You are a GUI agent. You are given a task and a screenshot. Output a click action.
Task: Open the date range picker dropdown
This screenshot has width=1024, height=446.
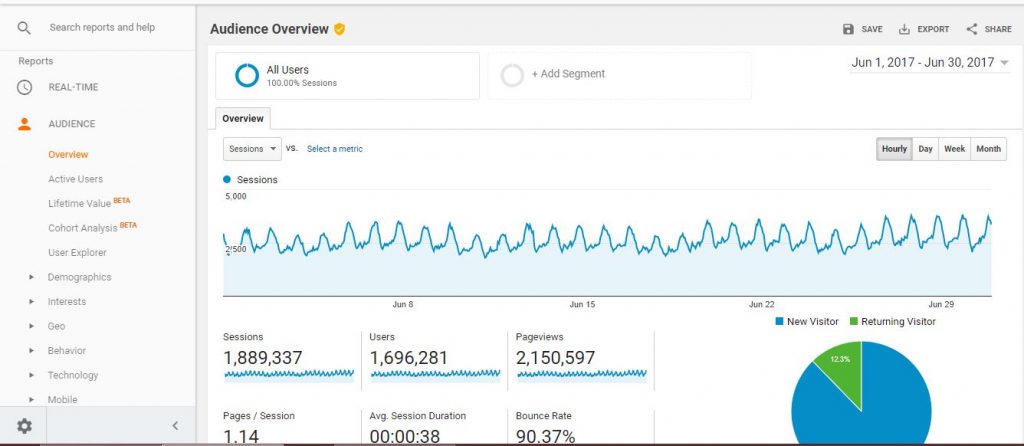click(x=930, y=63)
